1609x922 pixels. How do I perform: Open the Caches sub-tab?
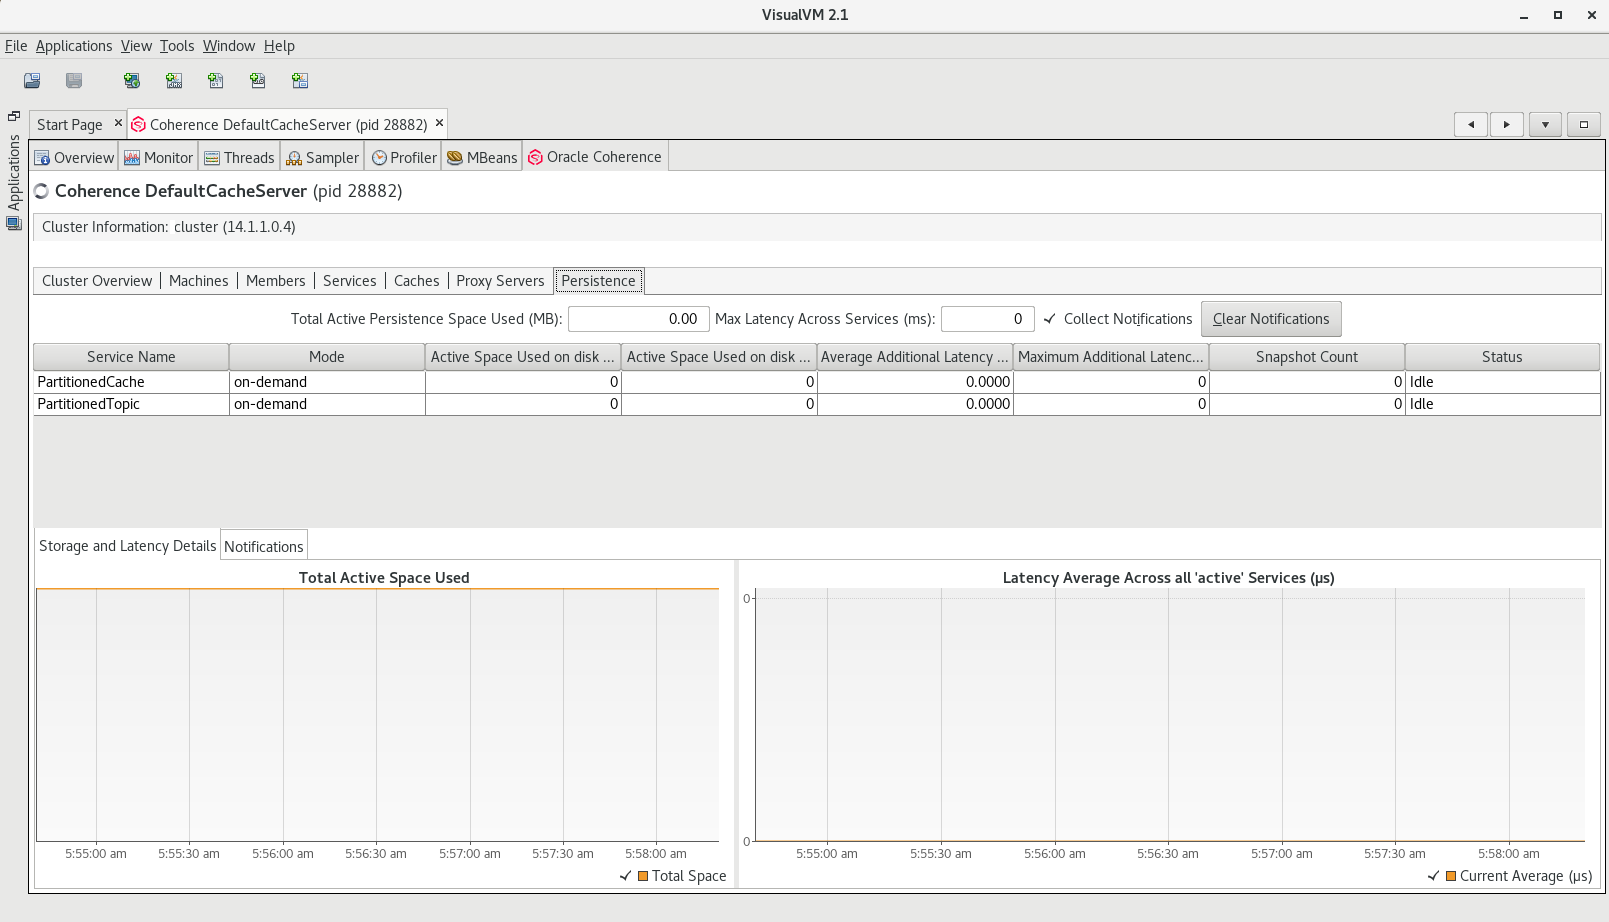(417, 281)
